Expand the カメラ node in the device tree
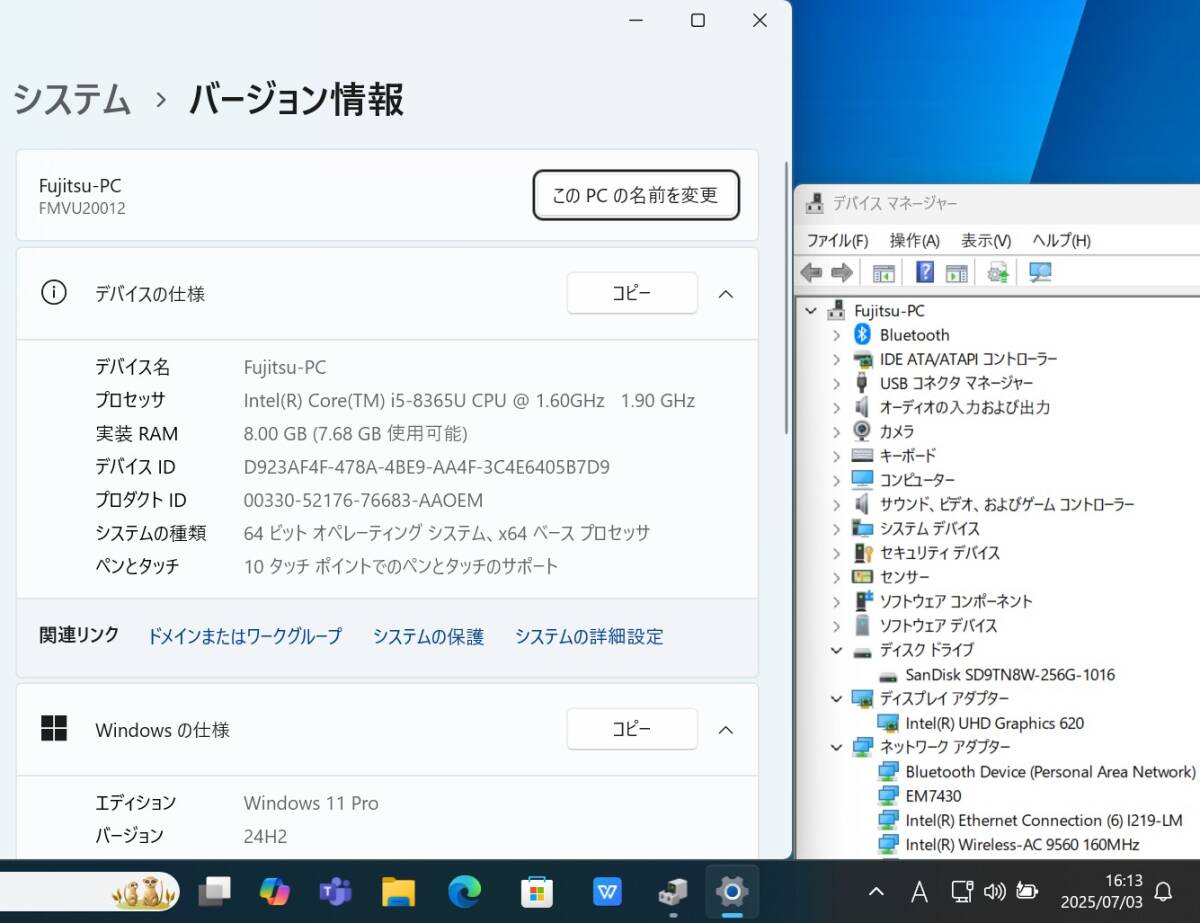Screen dimensions: 1200x923 pos(837,432)
